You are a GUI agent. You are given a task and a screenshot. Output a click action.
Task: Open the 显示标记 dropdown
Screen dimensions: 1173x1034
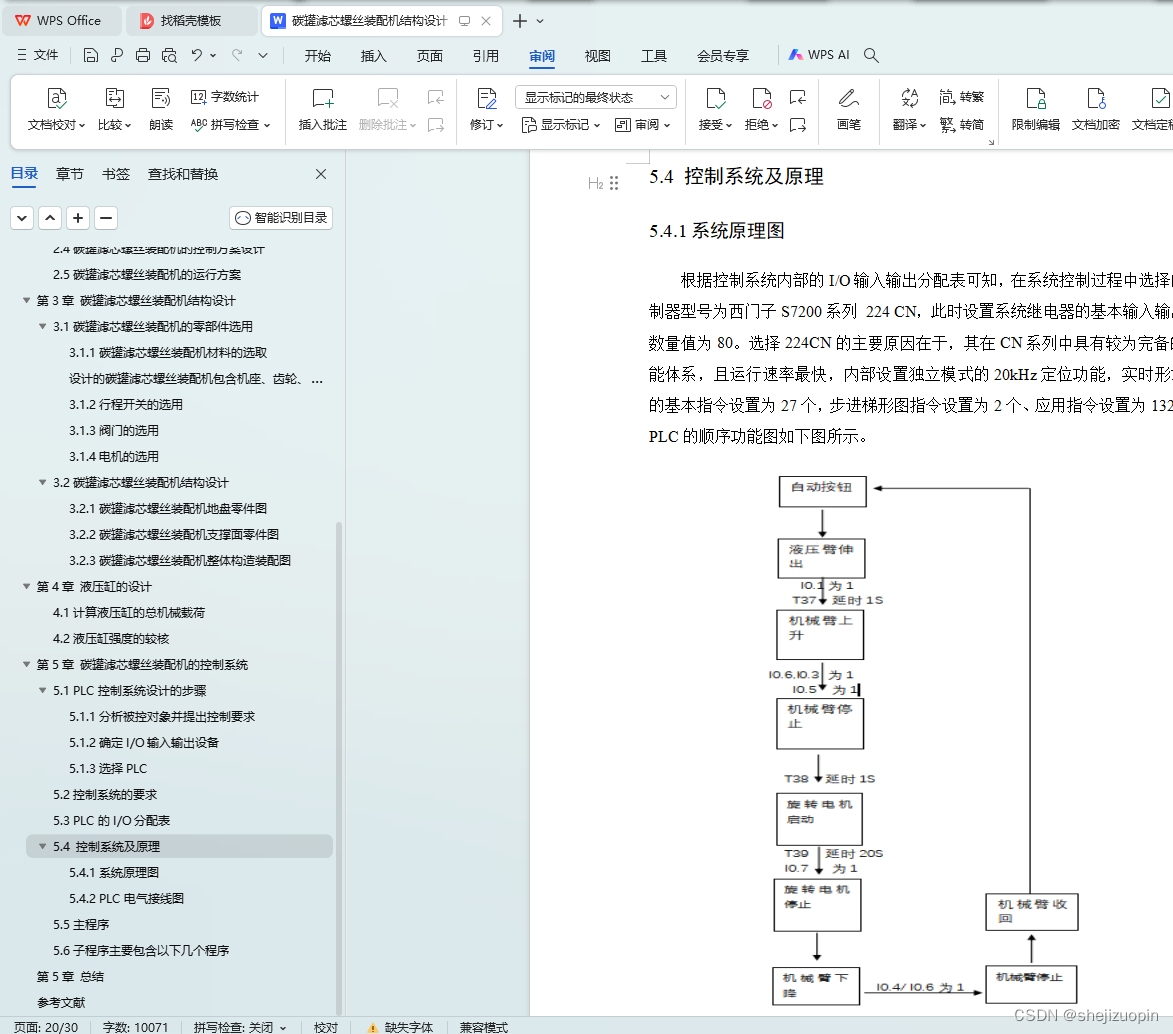pyautogui.click(x=561, y=124)
